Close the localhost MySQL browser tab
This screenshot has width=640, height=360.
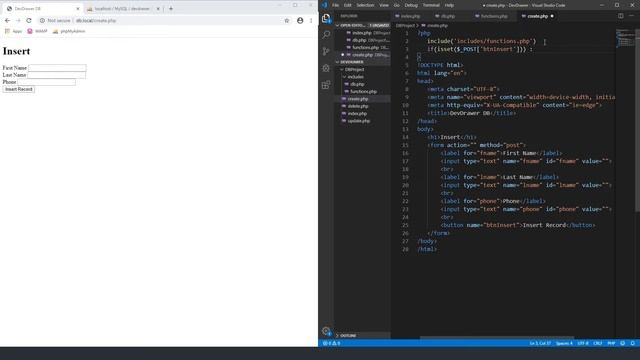click(x=158, y=9)
